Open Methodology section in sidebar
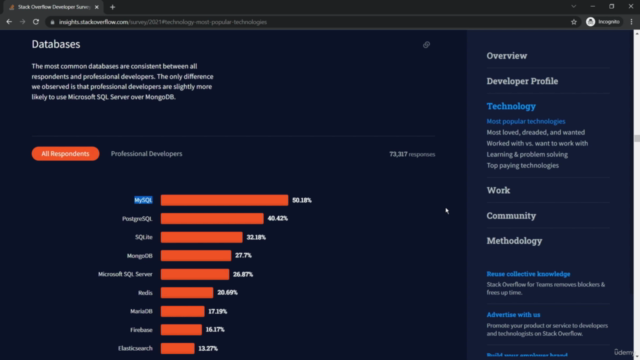Image resolution: width=640 pixels, height=360 pixels. pos(514,241)
